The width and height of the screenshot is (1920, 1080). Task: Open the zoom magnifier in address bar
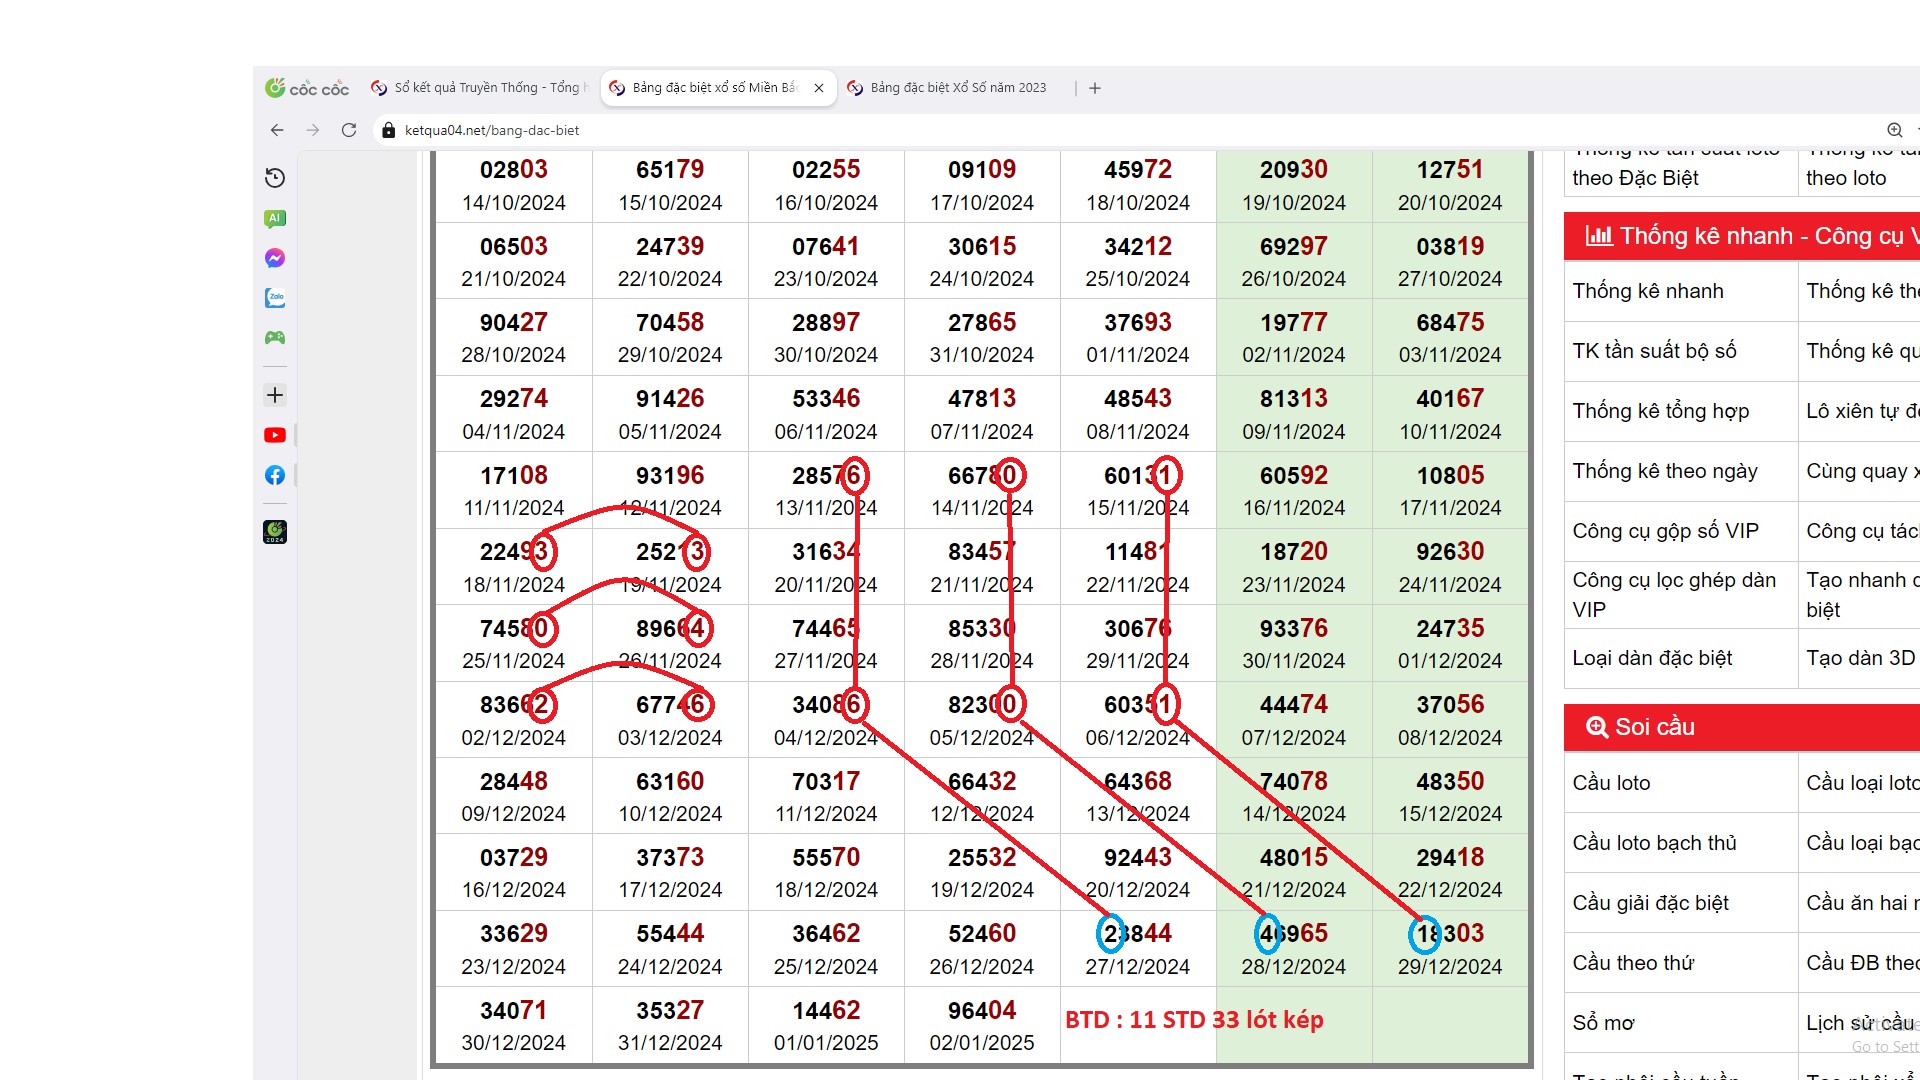tap(1895, 130)
